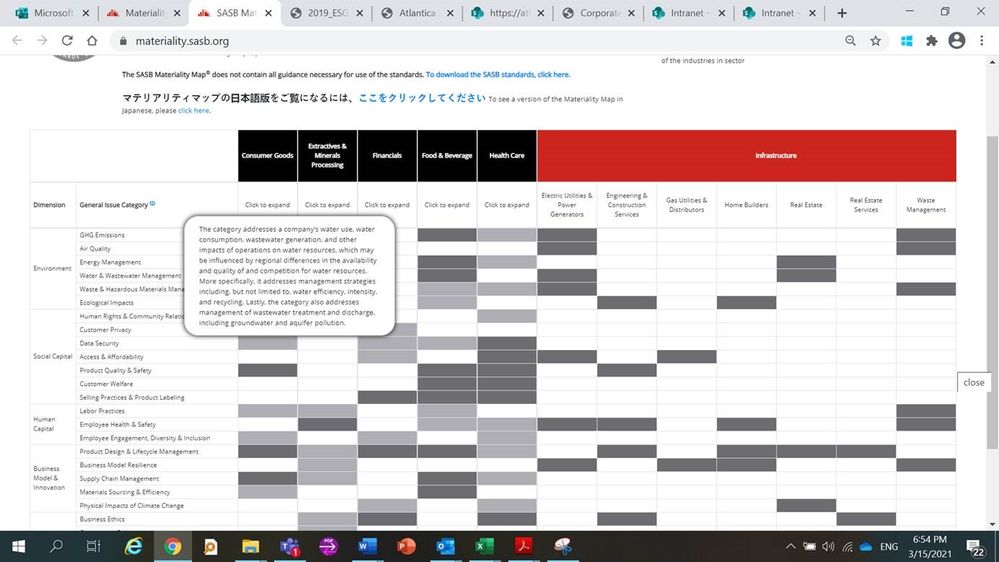Image resolution: width=999 pixels, height=562 pixels.
Task: Open the zoom magnifier in address bar
Action: coord(851,41)
